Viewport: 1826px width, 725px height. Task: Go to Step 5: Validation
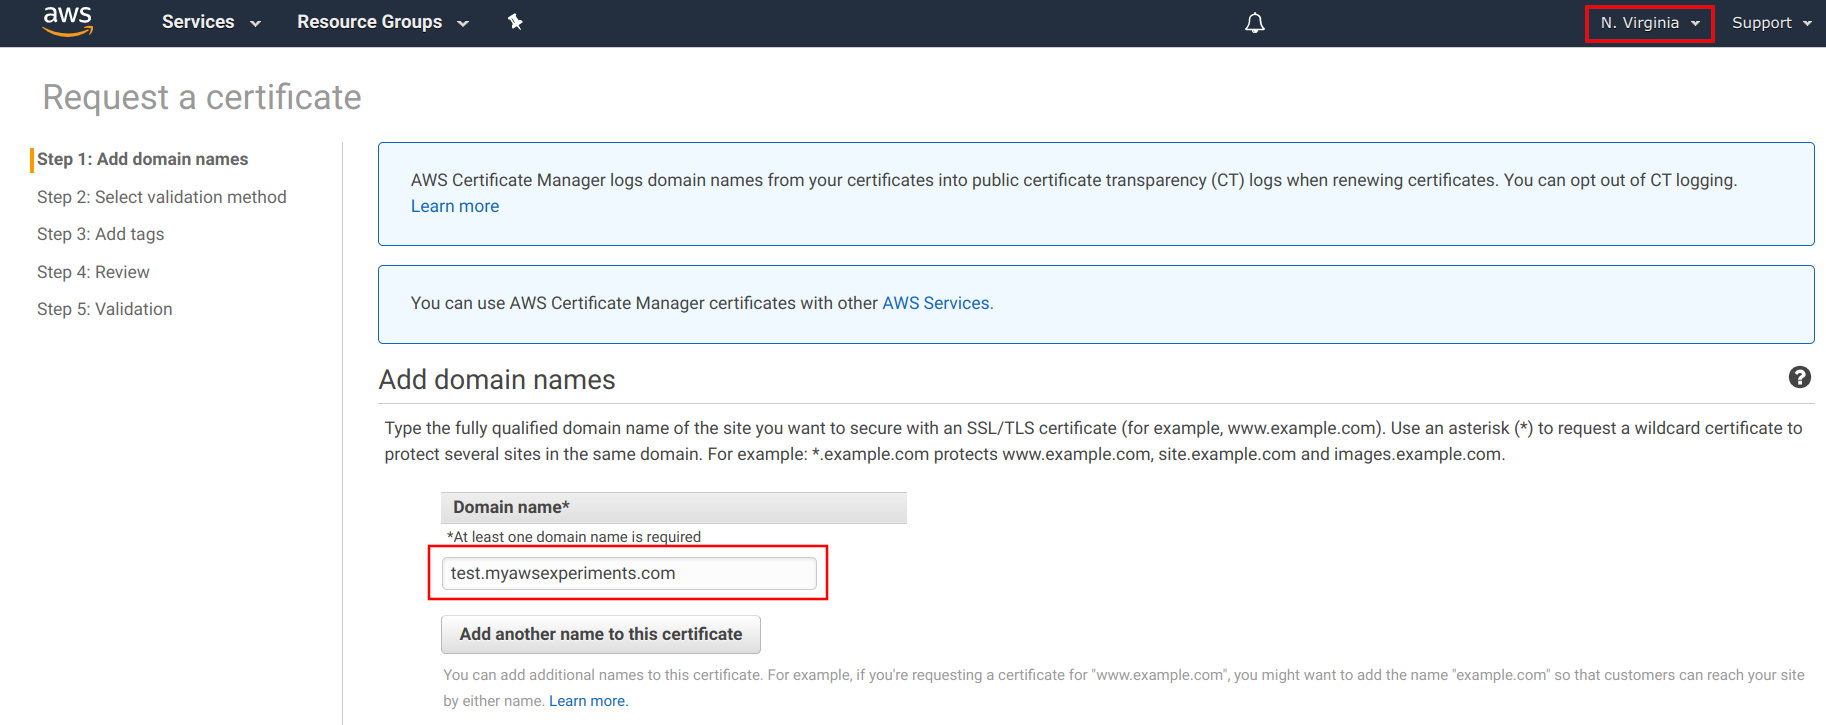tap(104, 309)
